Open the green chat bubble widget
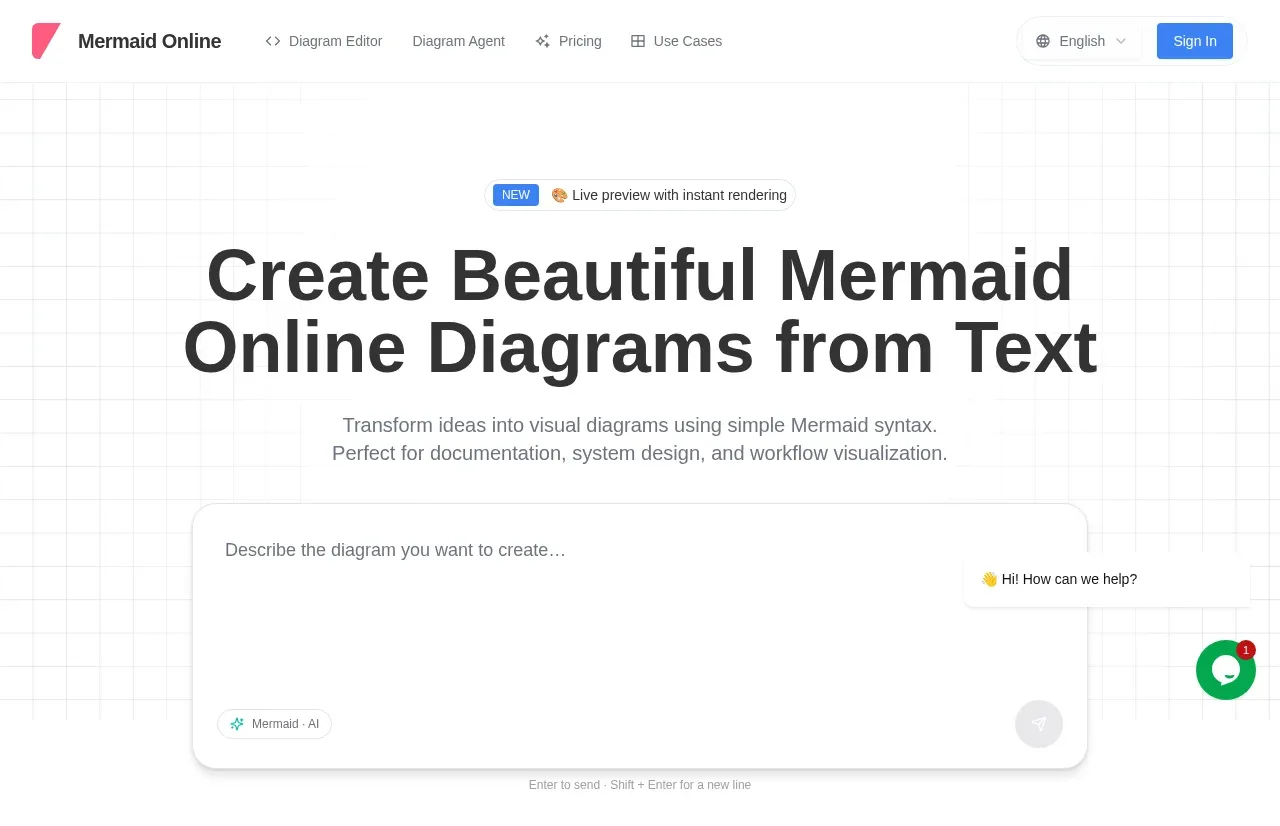This screenshot has width=1280, height=826. 1226,670
